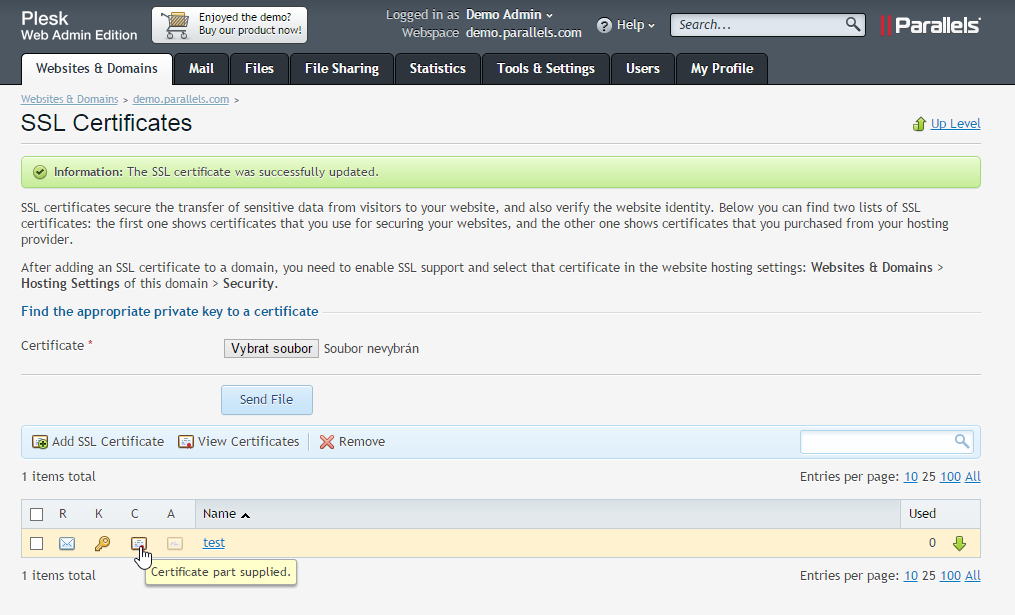Click the R column header
Image resolution: width=1015 pixels, height=615 pixels.
63,514
